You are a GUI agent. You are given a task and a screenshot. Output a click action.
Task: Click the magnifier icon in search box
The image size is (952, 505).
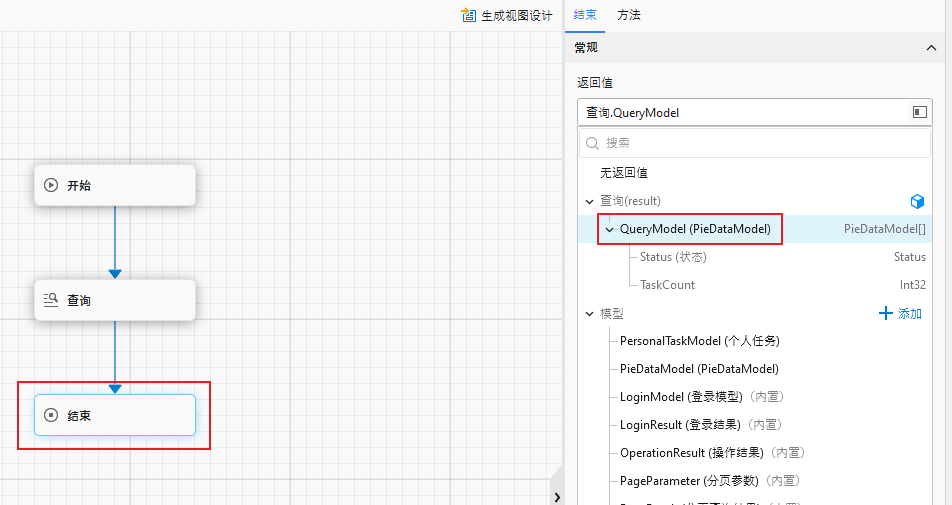click(x=593, y=144)
